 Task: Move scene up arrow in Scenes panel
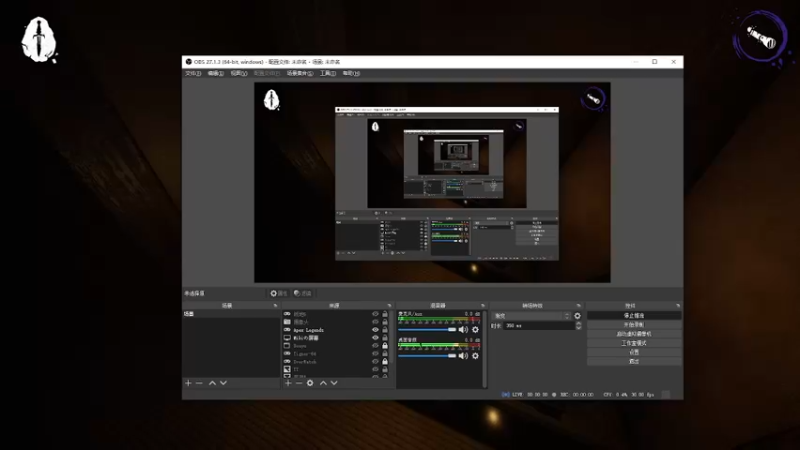click(x=212, y=383)
